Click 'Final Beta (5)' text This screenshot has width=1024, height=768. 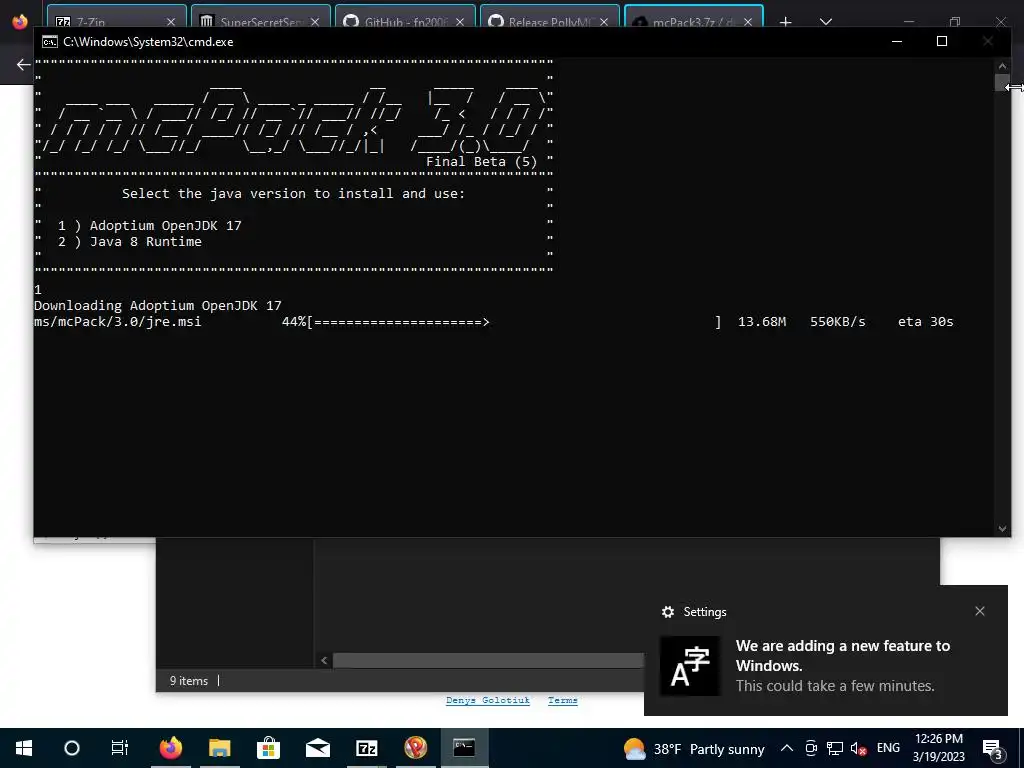pyautogui.click(x=481, y=162)
